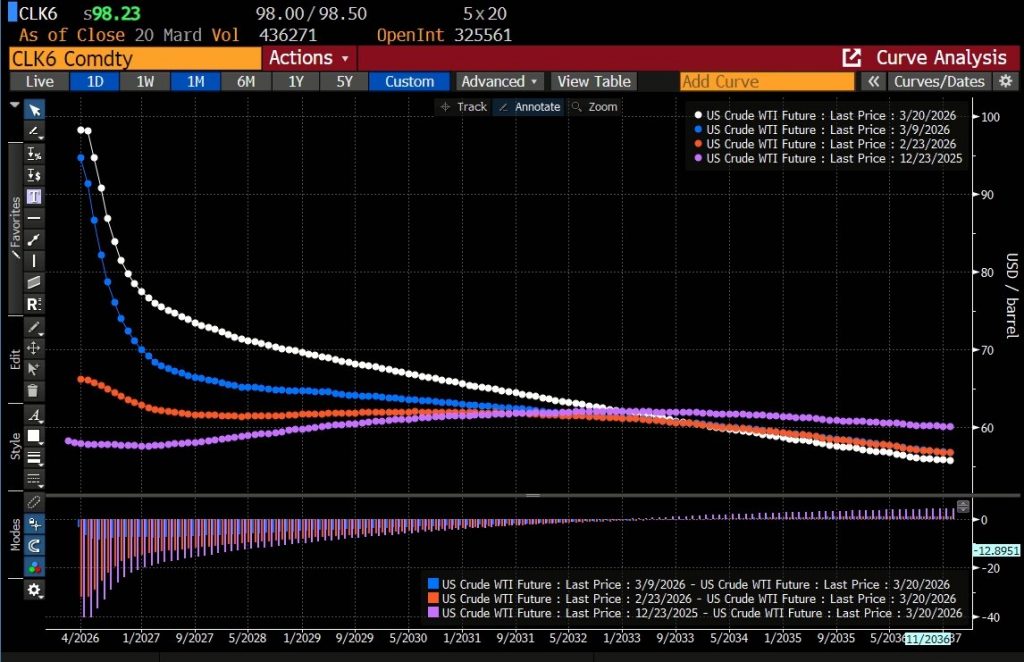Toggle Annotate mode on chart

pyautogui.click(x=529, y=107)
